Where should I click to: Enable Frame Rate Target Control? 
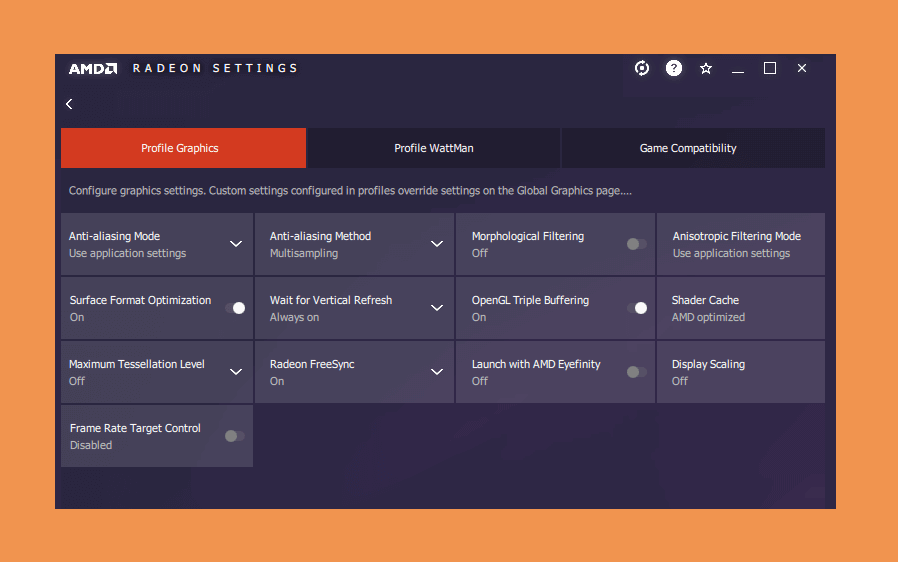pos(235,436)
